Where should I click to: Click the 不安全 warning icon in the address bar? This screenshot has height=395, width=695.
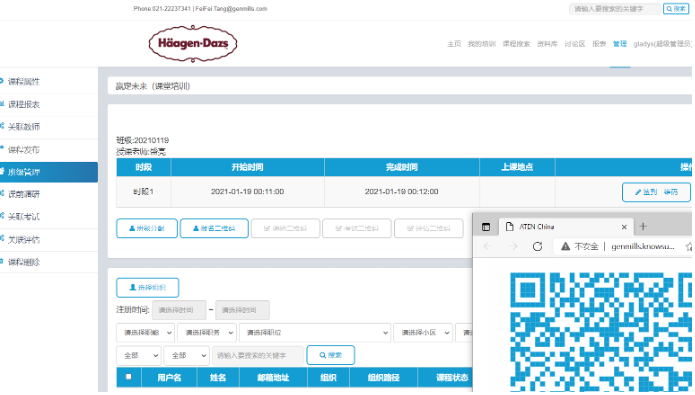(566, 246)
